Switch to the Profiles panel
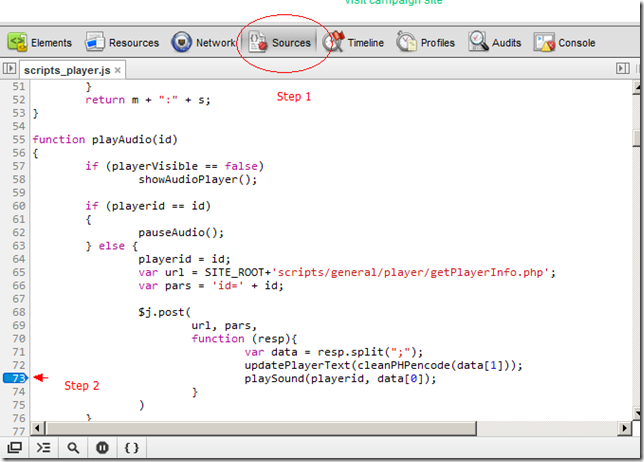The image size is (644, 462). (426, 42)
